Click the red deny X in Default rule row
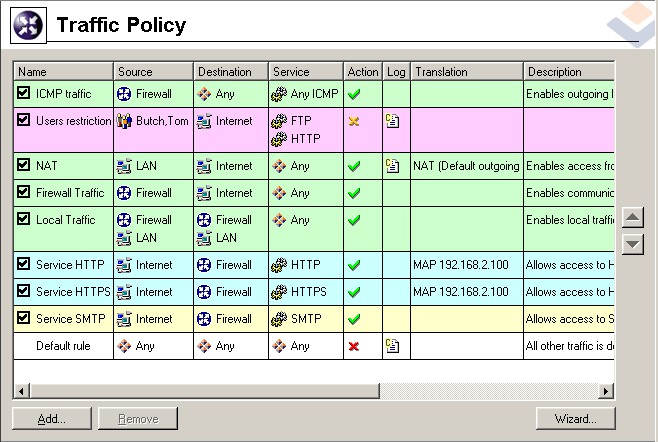Screen dimensions: 658x442 point(354,346)
